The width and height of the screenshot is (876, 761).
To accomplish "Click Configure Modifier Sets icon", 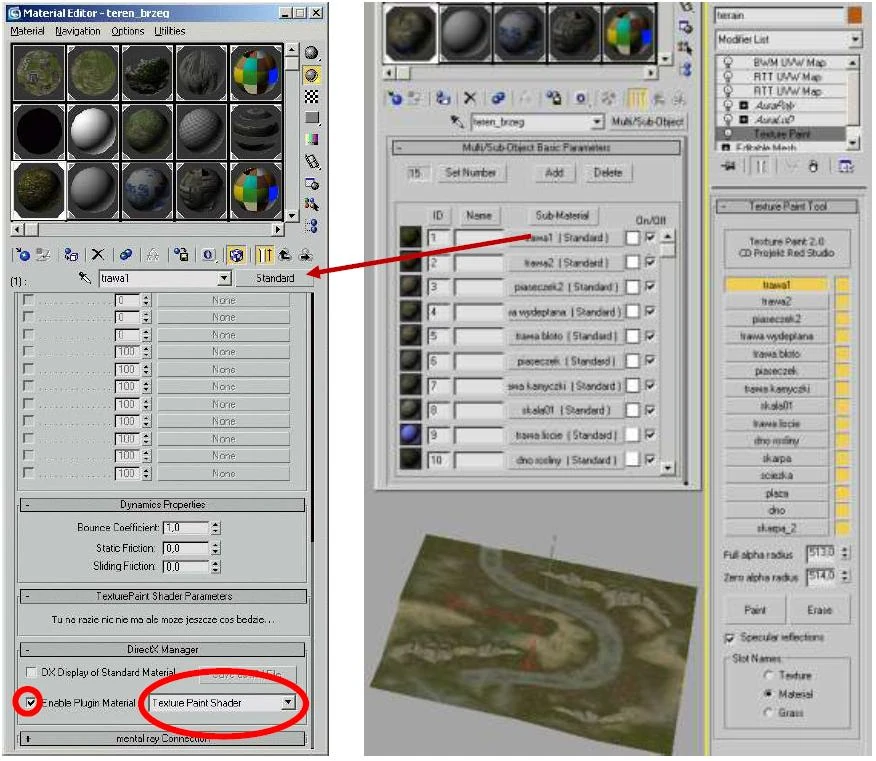I will coord(846,166).
